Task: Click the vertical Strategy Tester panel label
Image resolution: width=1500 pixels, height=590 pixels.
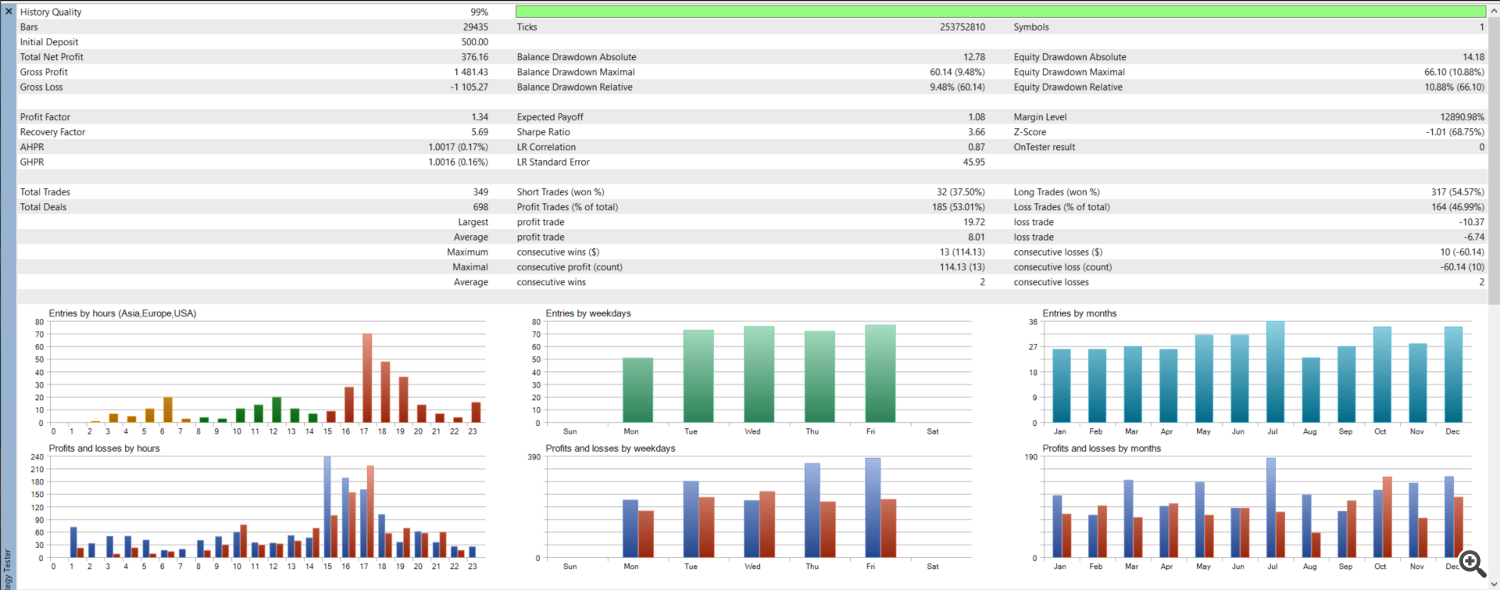Action: (x=7, y=567)
